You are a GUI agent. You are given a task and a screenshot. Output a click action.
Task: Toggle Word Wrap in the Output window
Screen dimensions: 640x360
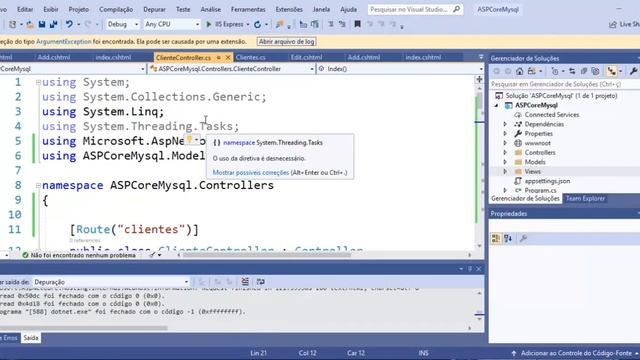(x=260, y=282)
